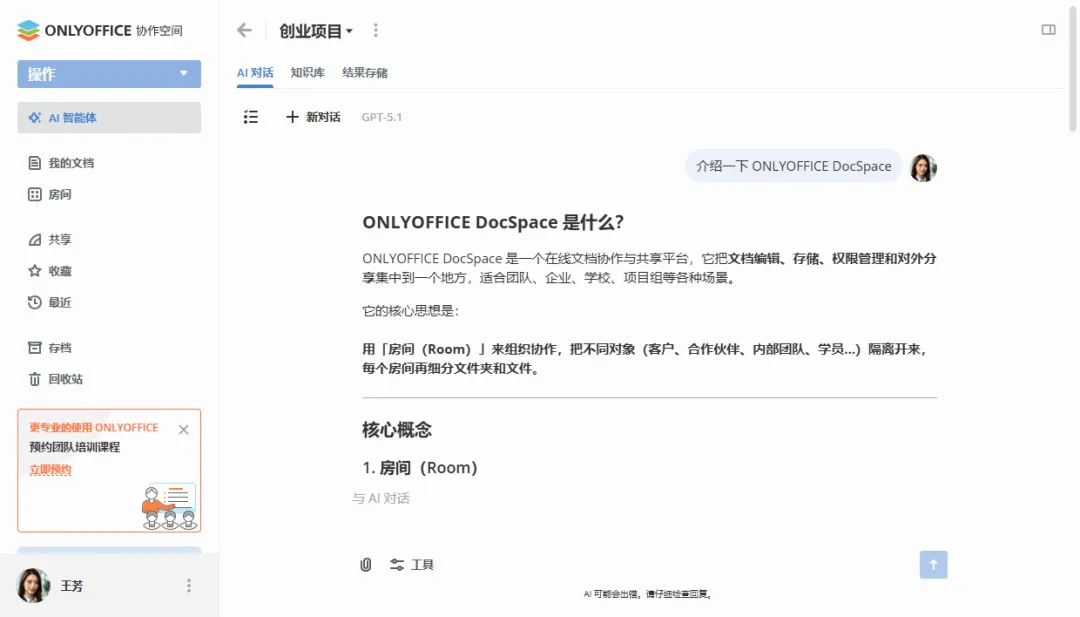Click the 房间 grid icon
The height and width of the screenshot is (617, 1080).
(34, 194)
